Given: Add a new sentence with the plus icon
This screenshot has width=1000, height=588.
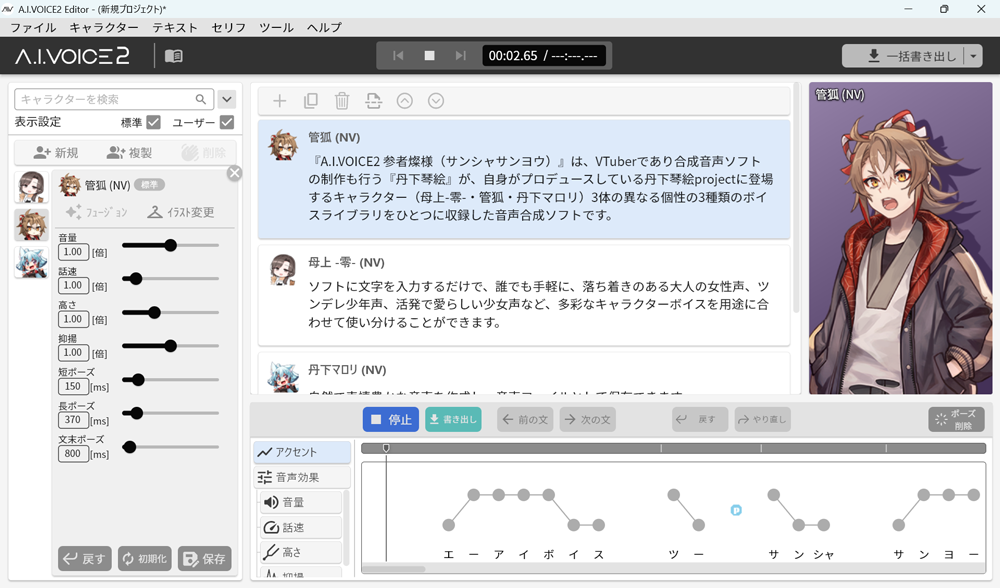Looking at the screenshot, I should point(279,100).
